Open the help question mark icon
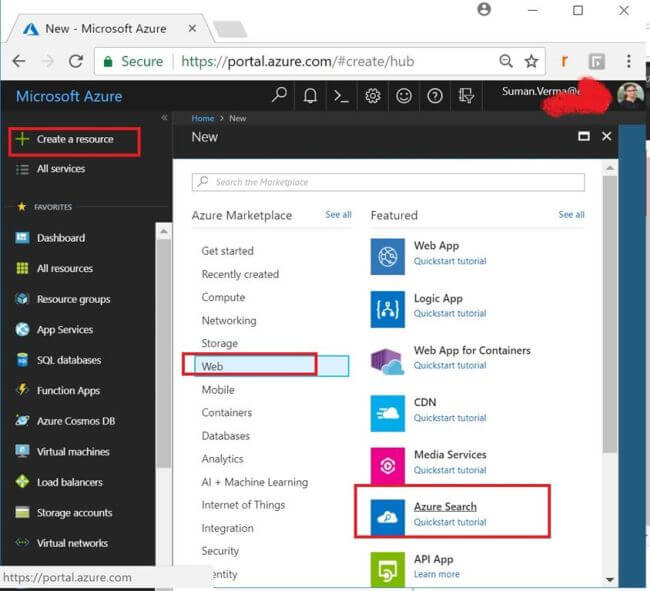Viewport: 650px width, 591px height. click(x=435, y=96)
